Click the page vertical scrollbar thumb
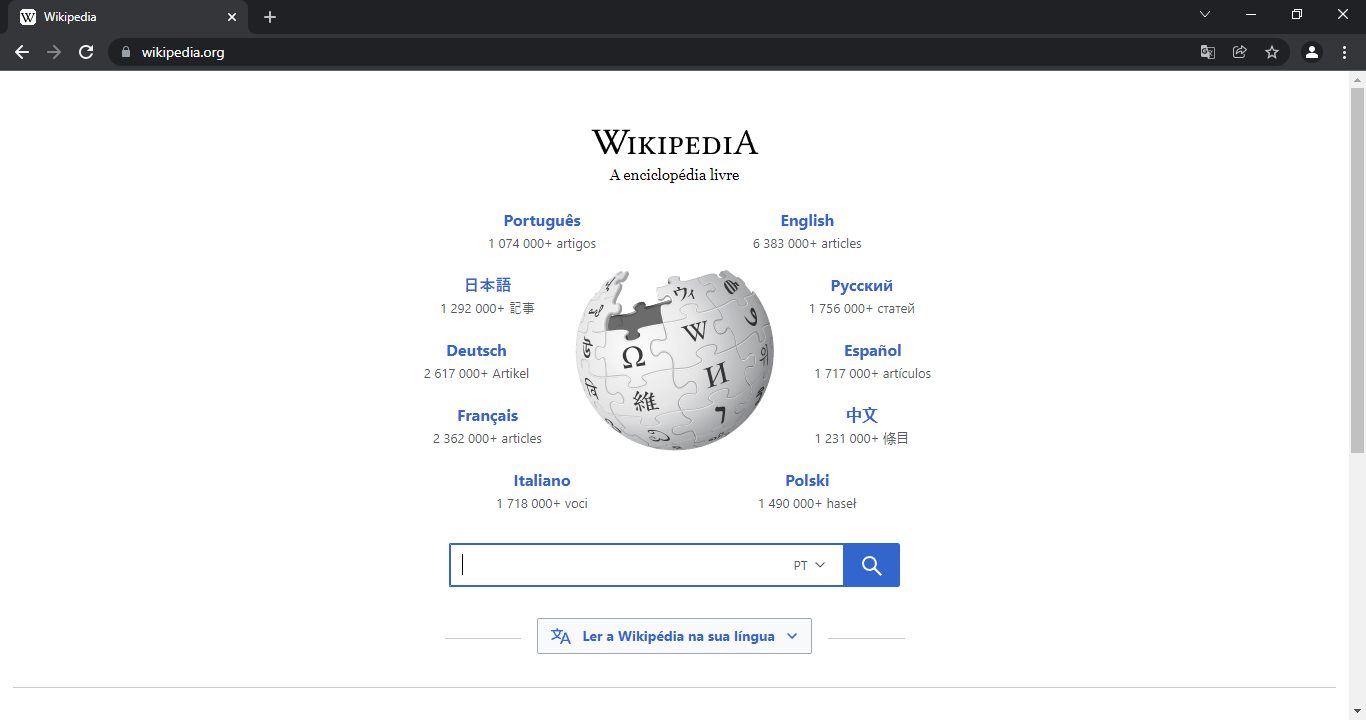 coord(1358,270)
